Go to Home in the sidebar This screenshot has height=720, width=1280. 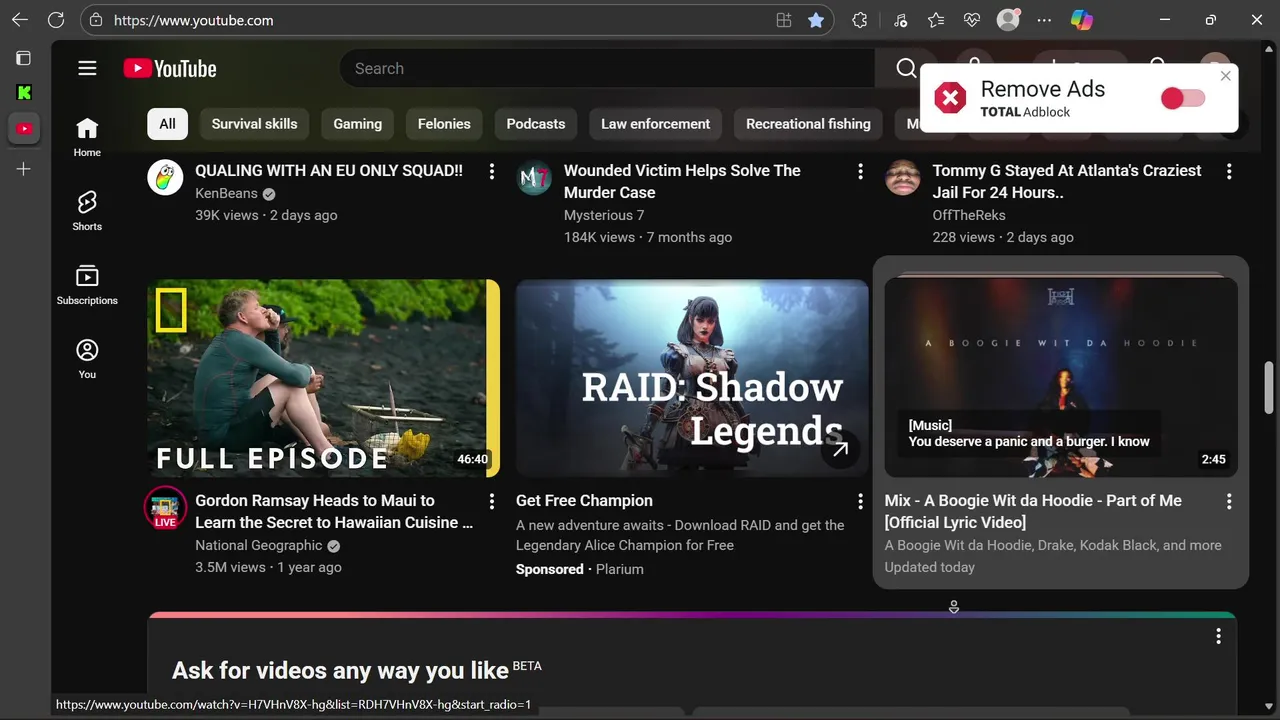(87, 137)
